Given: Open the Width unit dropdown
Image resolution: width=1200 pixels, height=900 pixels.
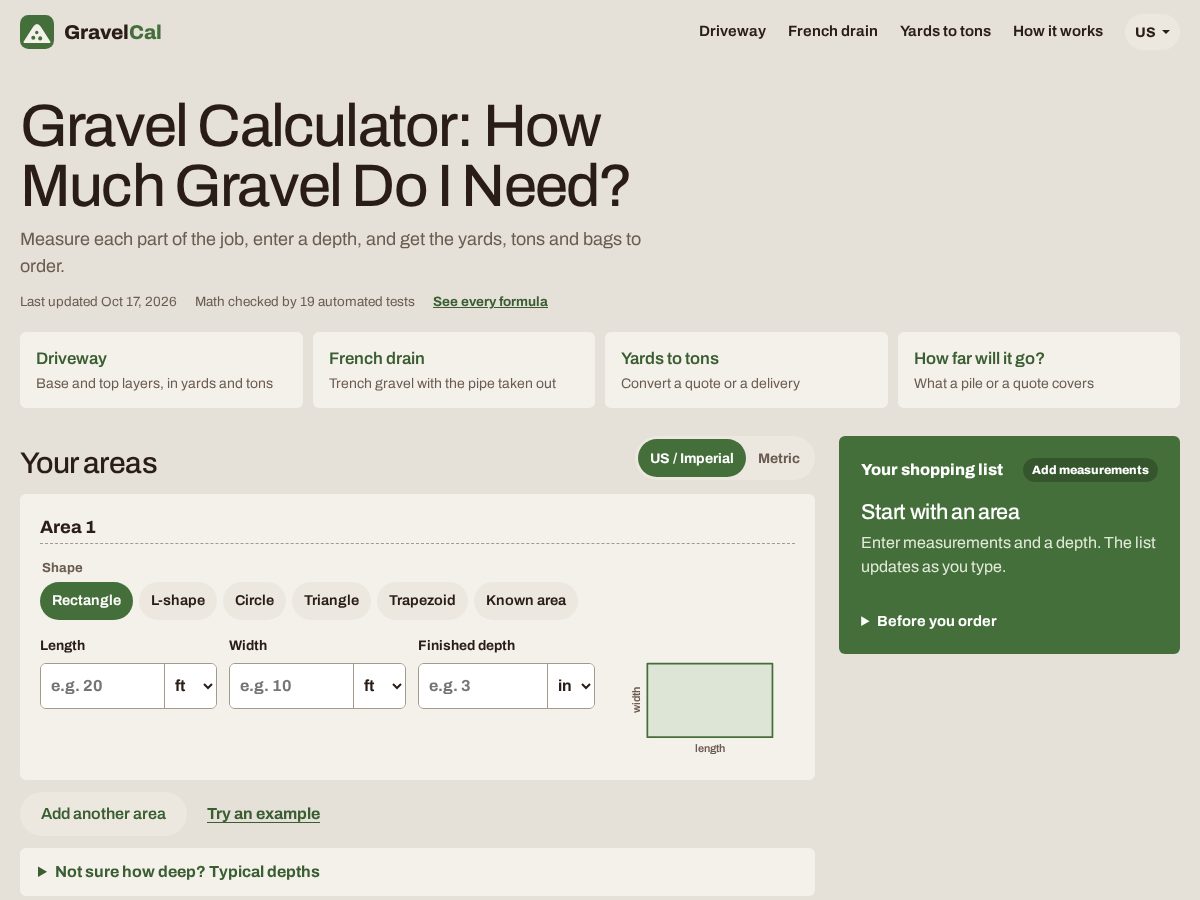Looking at the screenshot, I should (x=380, y=686).
